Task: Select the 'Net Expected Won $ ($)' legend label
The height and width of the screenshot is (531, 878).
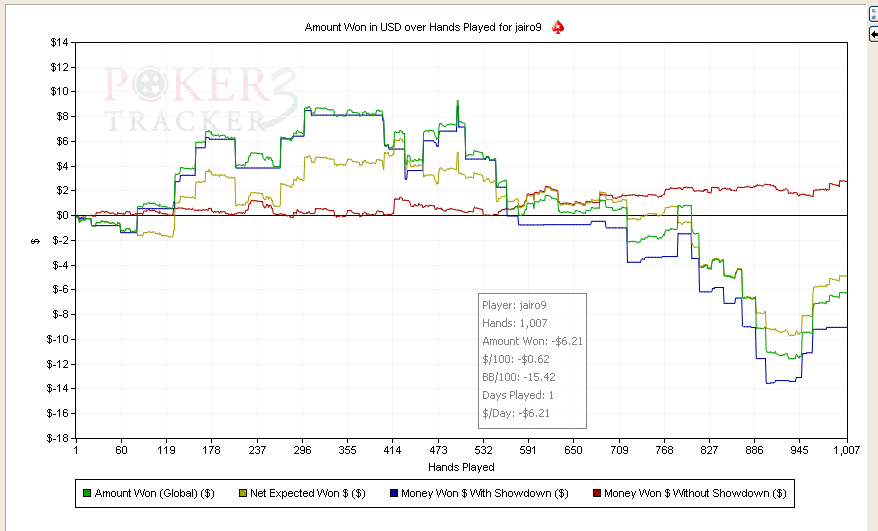Action: click(307, 493)
